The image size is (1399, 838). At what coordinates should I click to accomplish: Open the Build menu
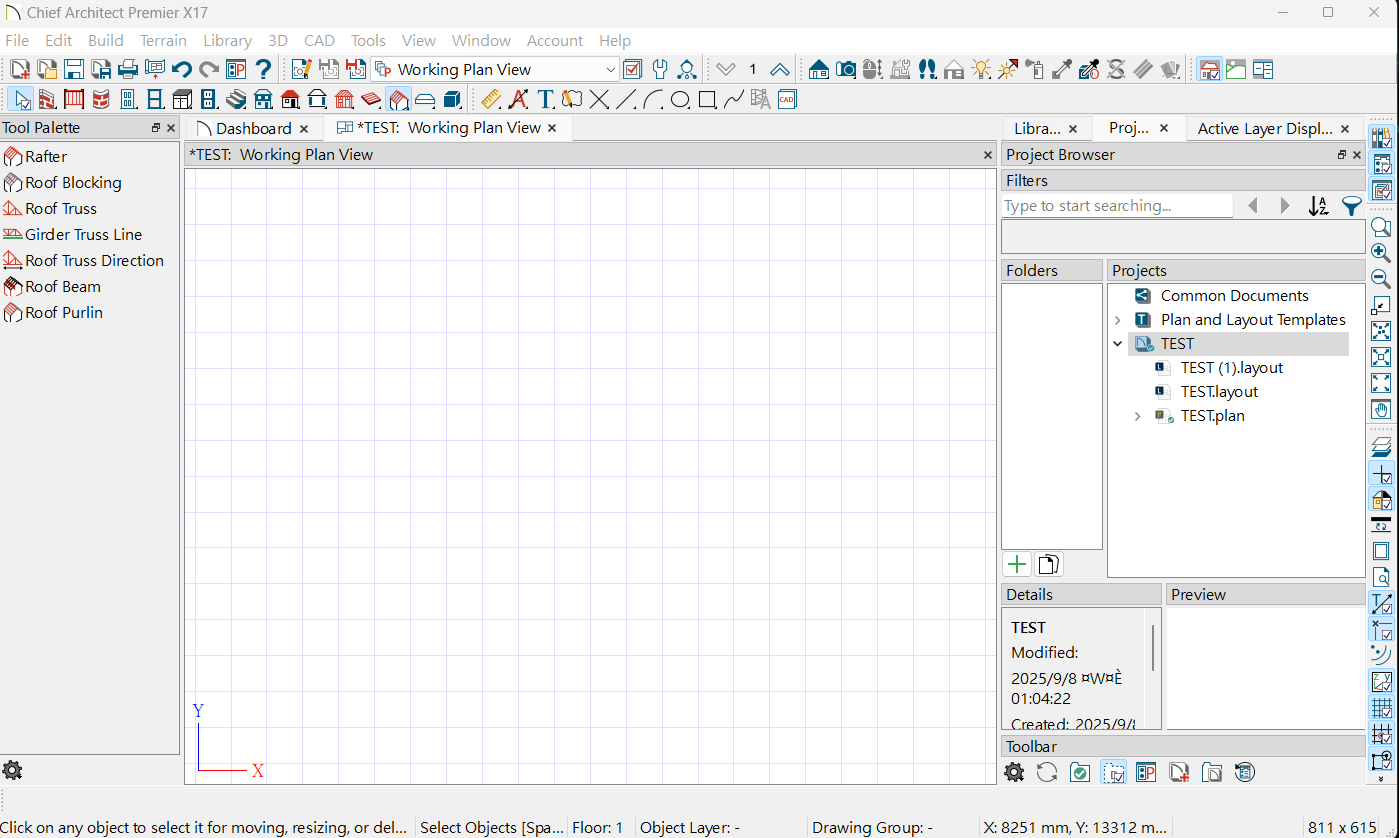pyautogui.click(x=106, y=41)
